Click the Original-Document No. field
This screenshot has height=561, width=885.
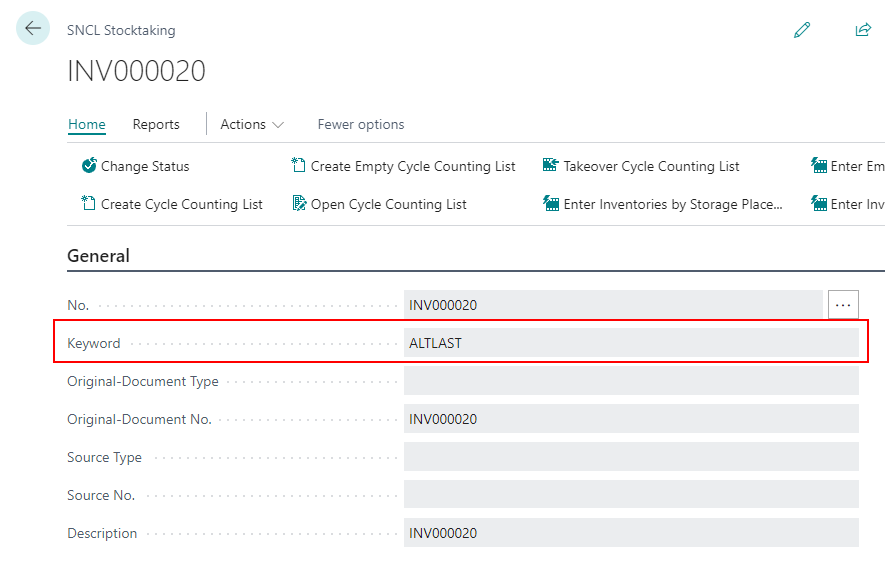tap(631, 419)
